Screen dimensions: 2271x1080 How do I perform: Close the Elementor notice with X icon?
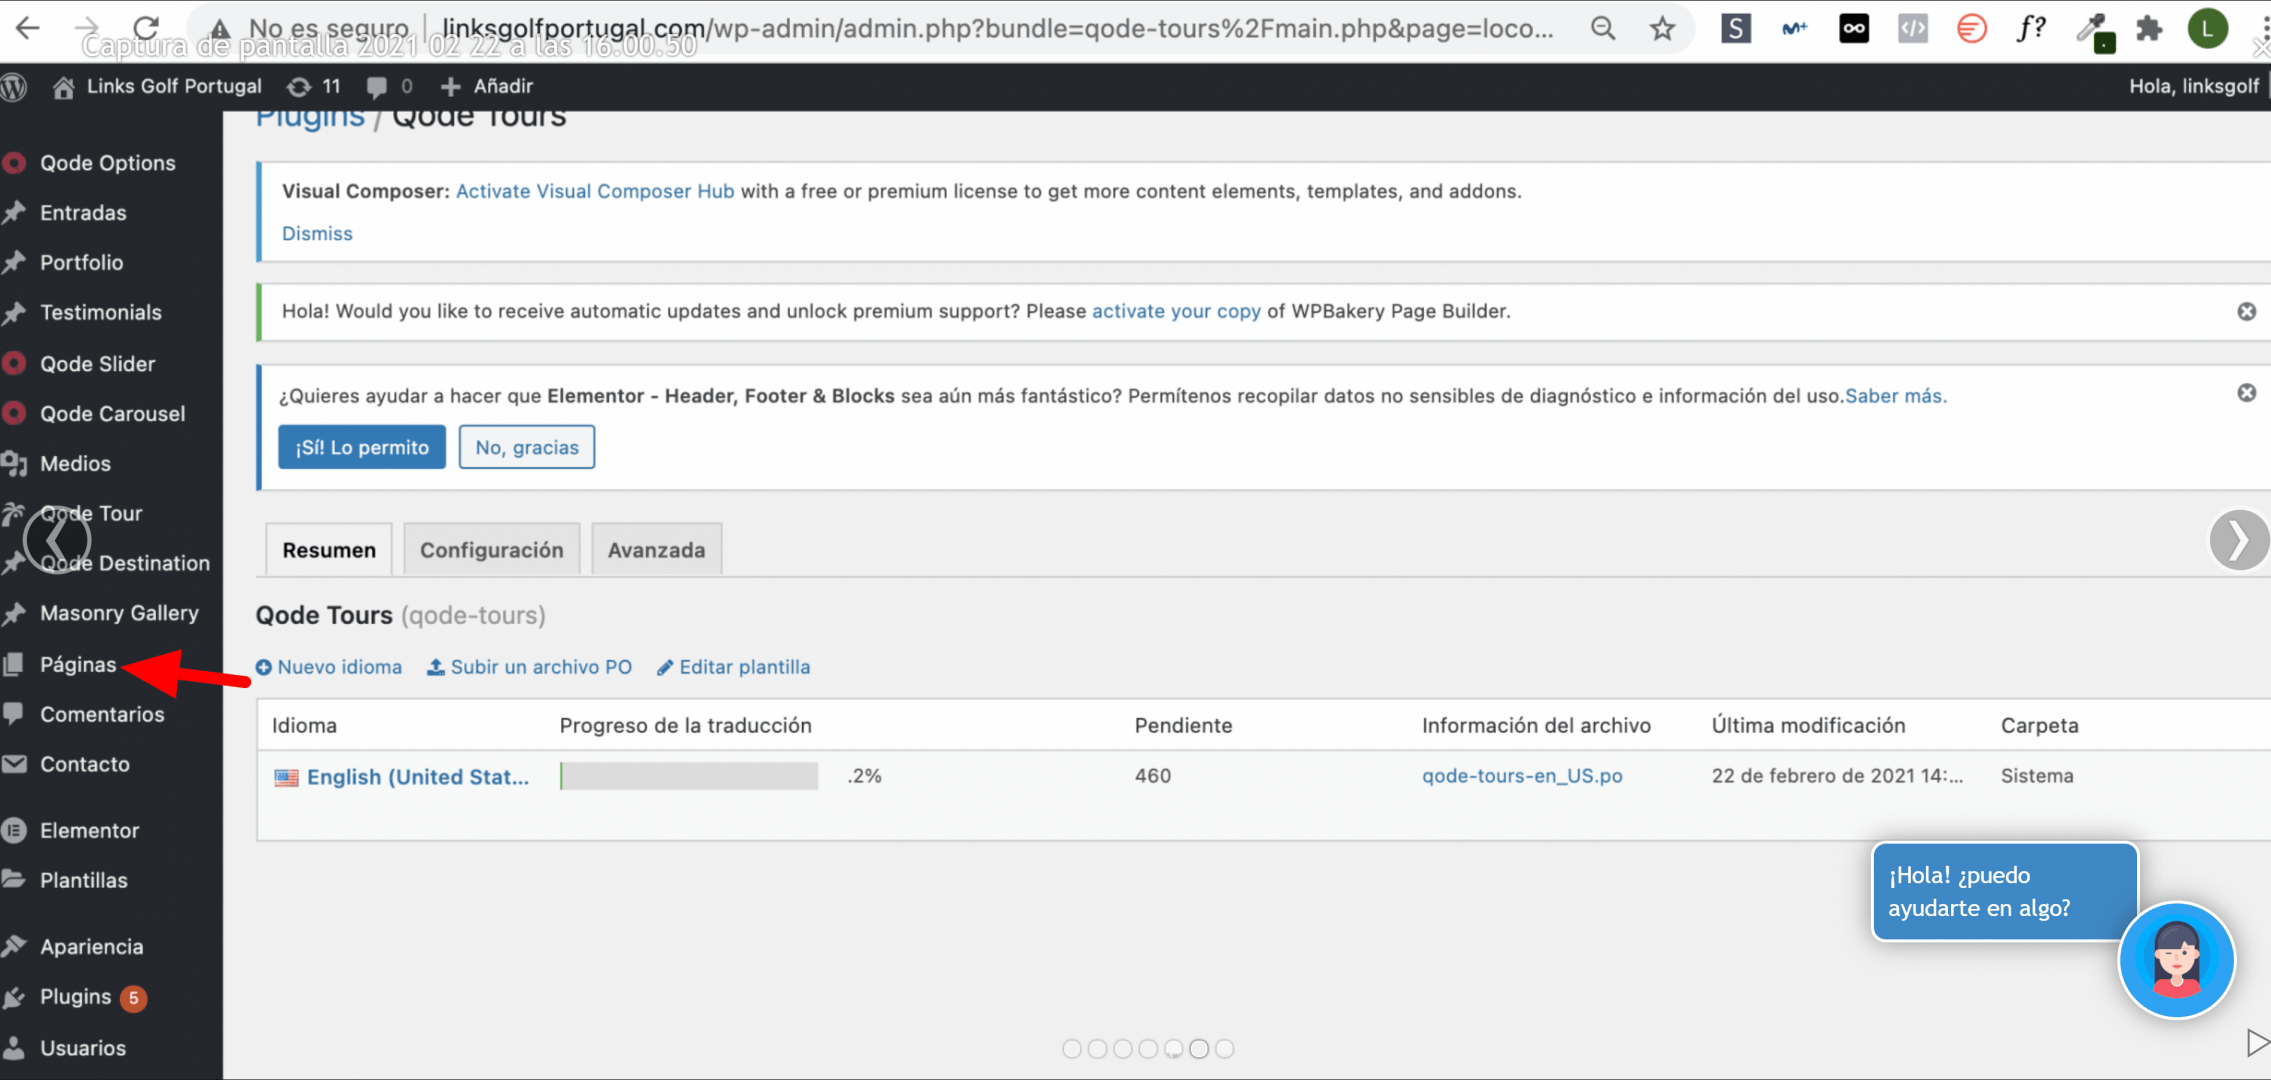click(2247, 393)
